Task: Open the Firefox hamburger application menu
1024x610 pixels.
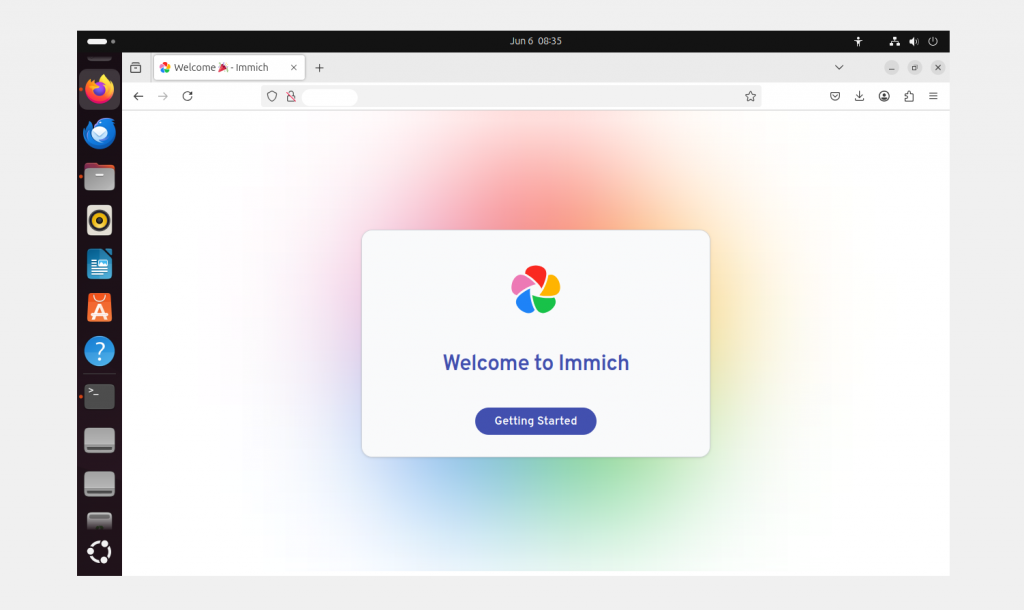Action: point(933,97)
